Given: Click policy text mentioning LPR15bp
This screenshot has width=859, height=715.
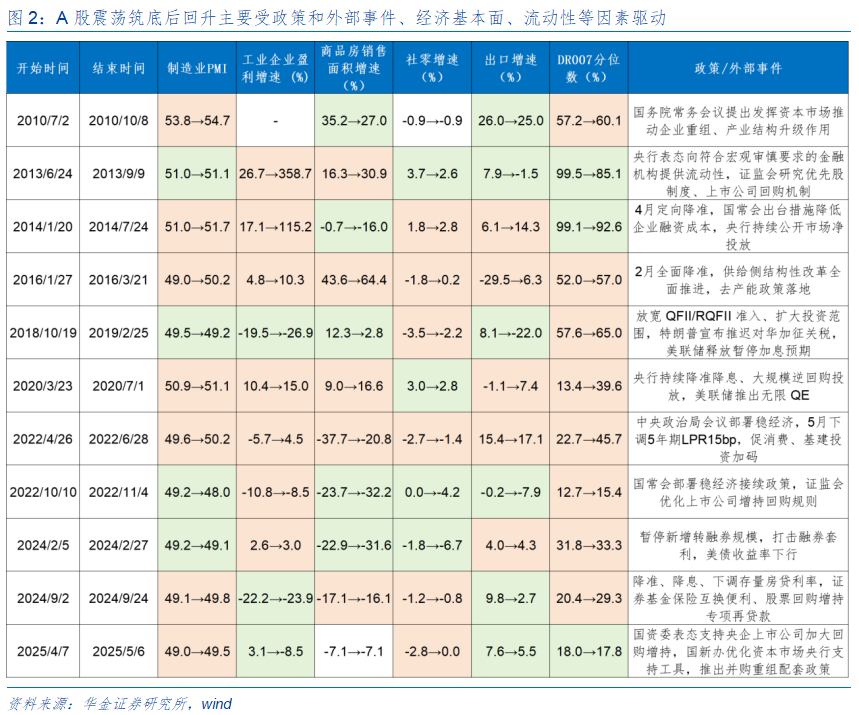Looking at the screenshot, I should (x=738, y=439).
